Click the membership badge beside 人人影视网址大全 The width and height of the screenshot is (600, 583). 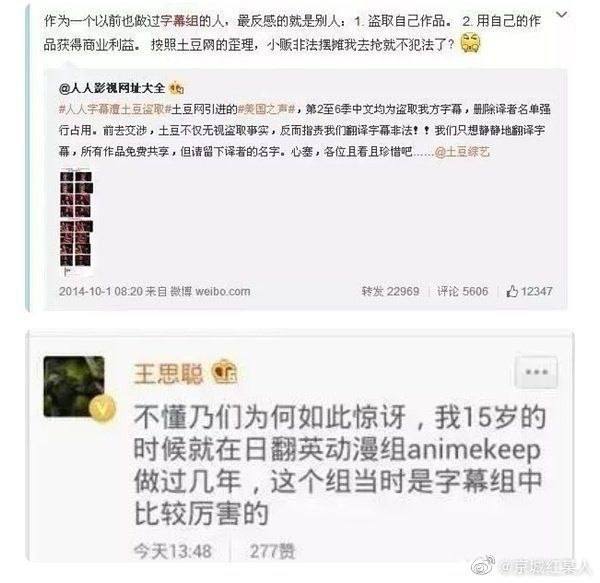click(177, 88)
